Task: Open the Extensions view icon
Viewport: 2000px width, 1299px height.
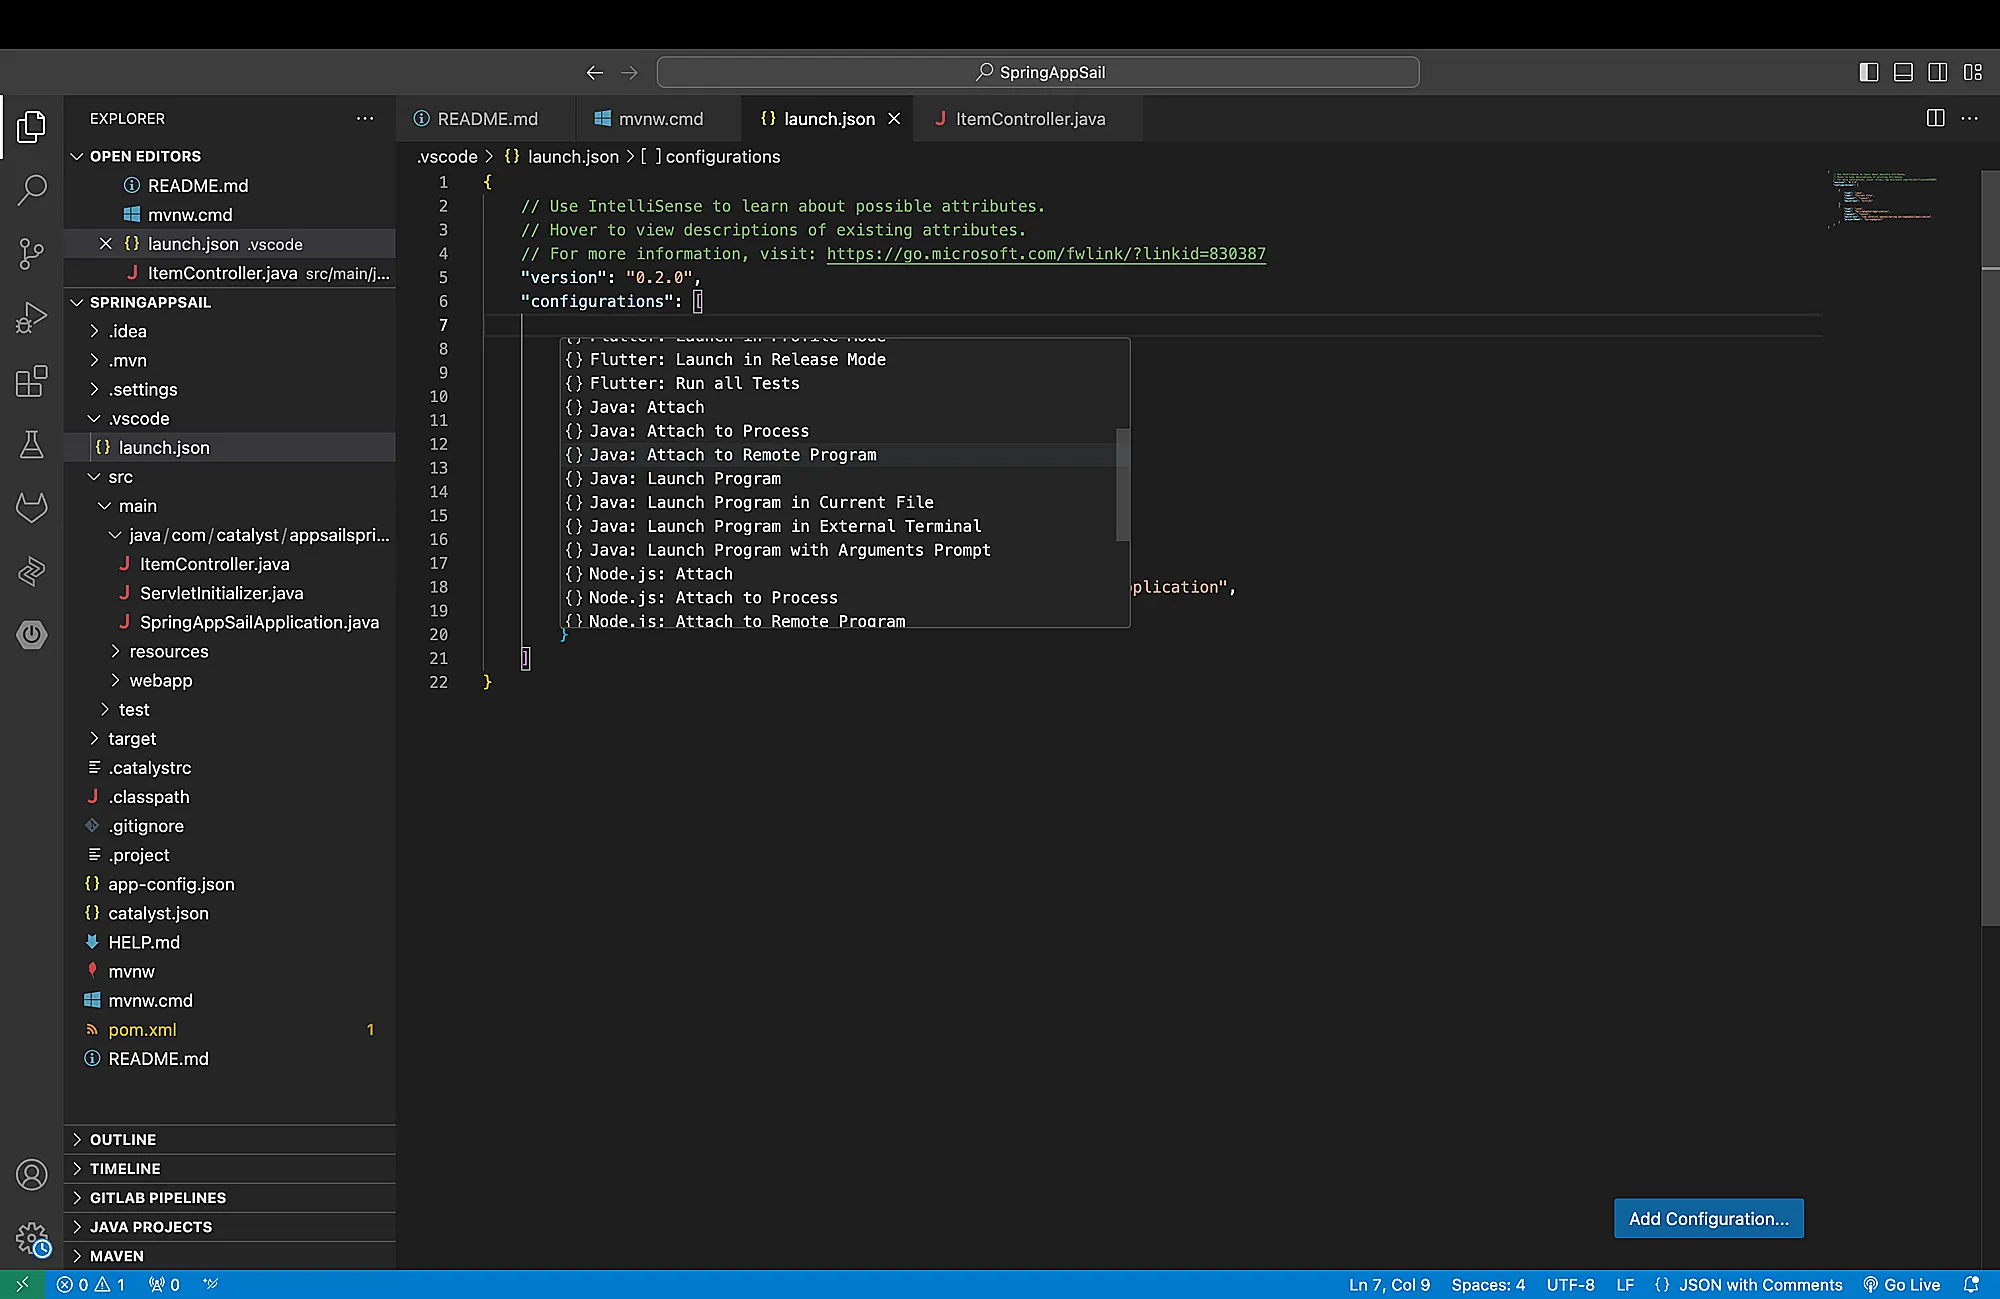Action: tap(32, 381)
